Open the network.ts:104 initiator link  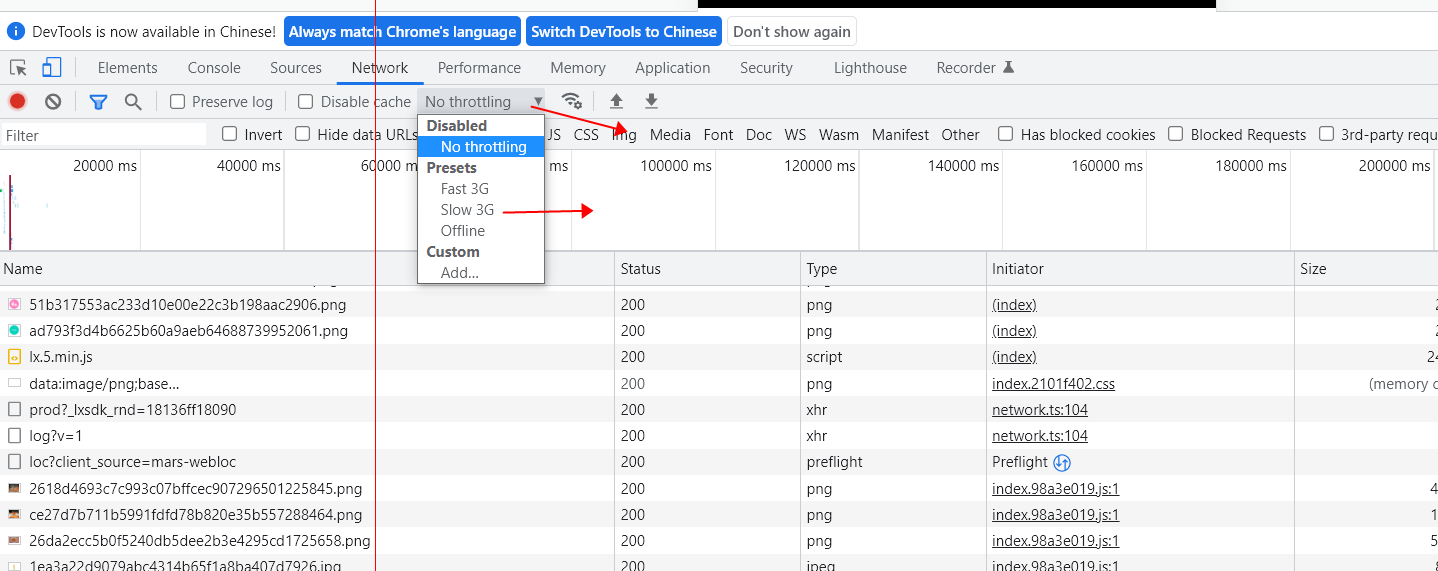coord(1040,409)
